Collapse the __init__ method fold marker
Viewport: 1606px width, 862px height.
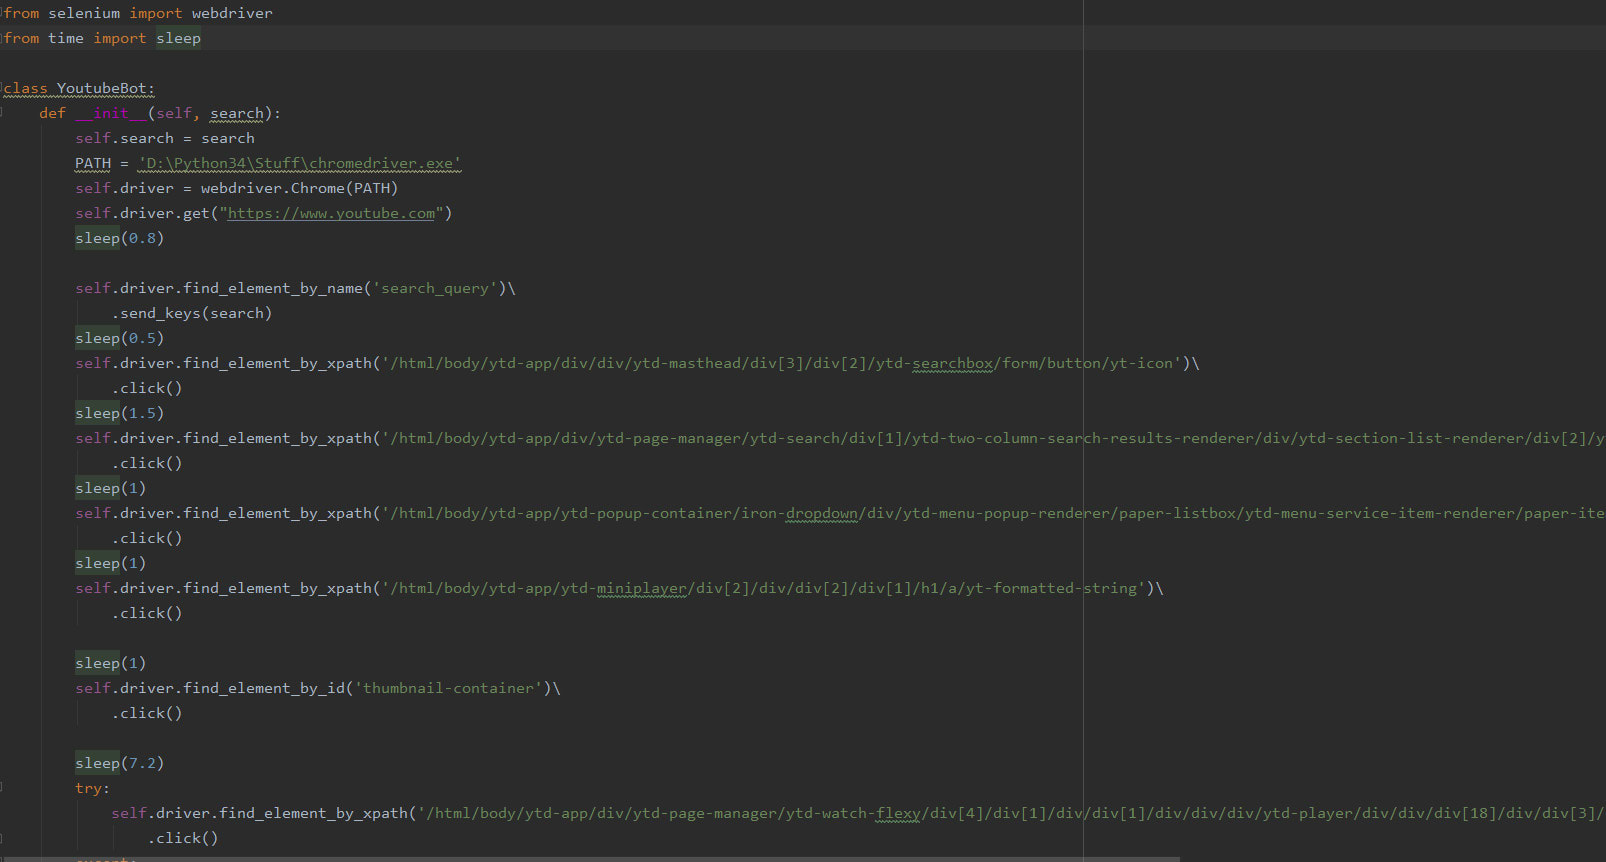click(x=2, y=113)
